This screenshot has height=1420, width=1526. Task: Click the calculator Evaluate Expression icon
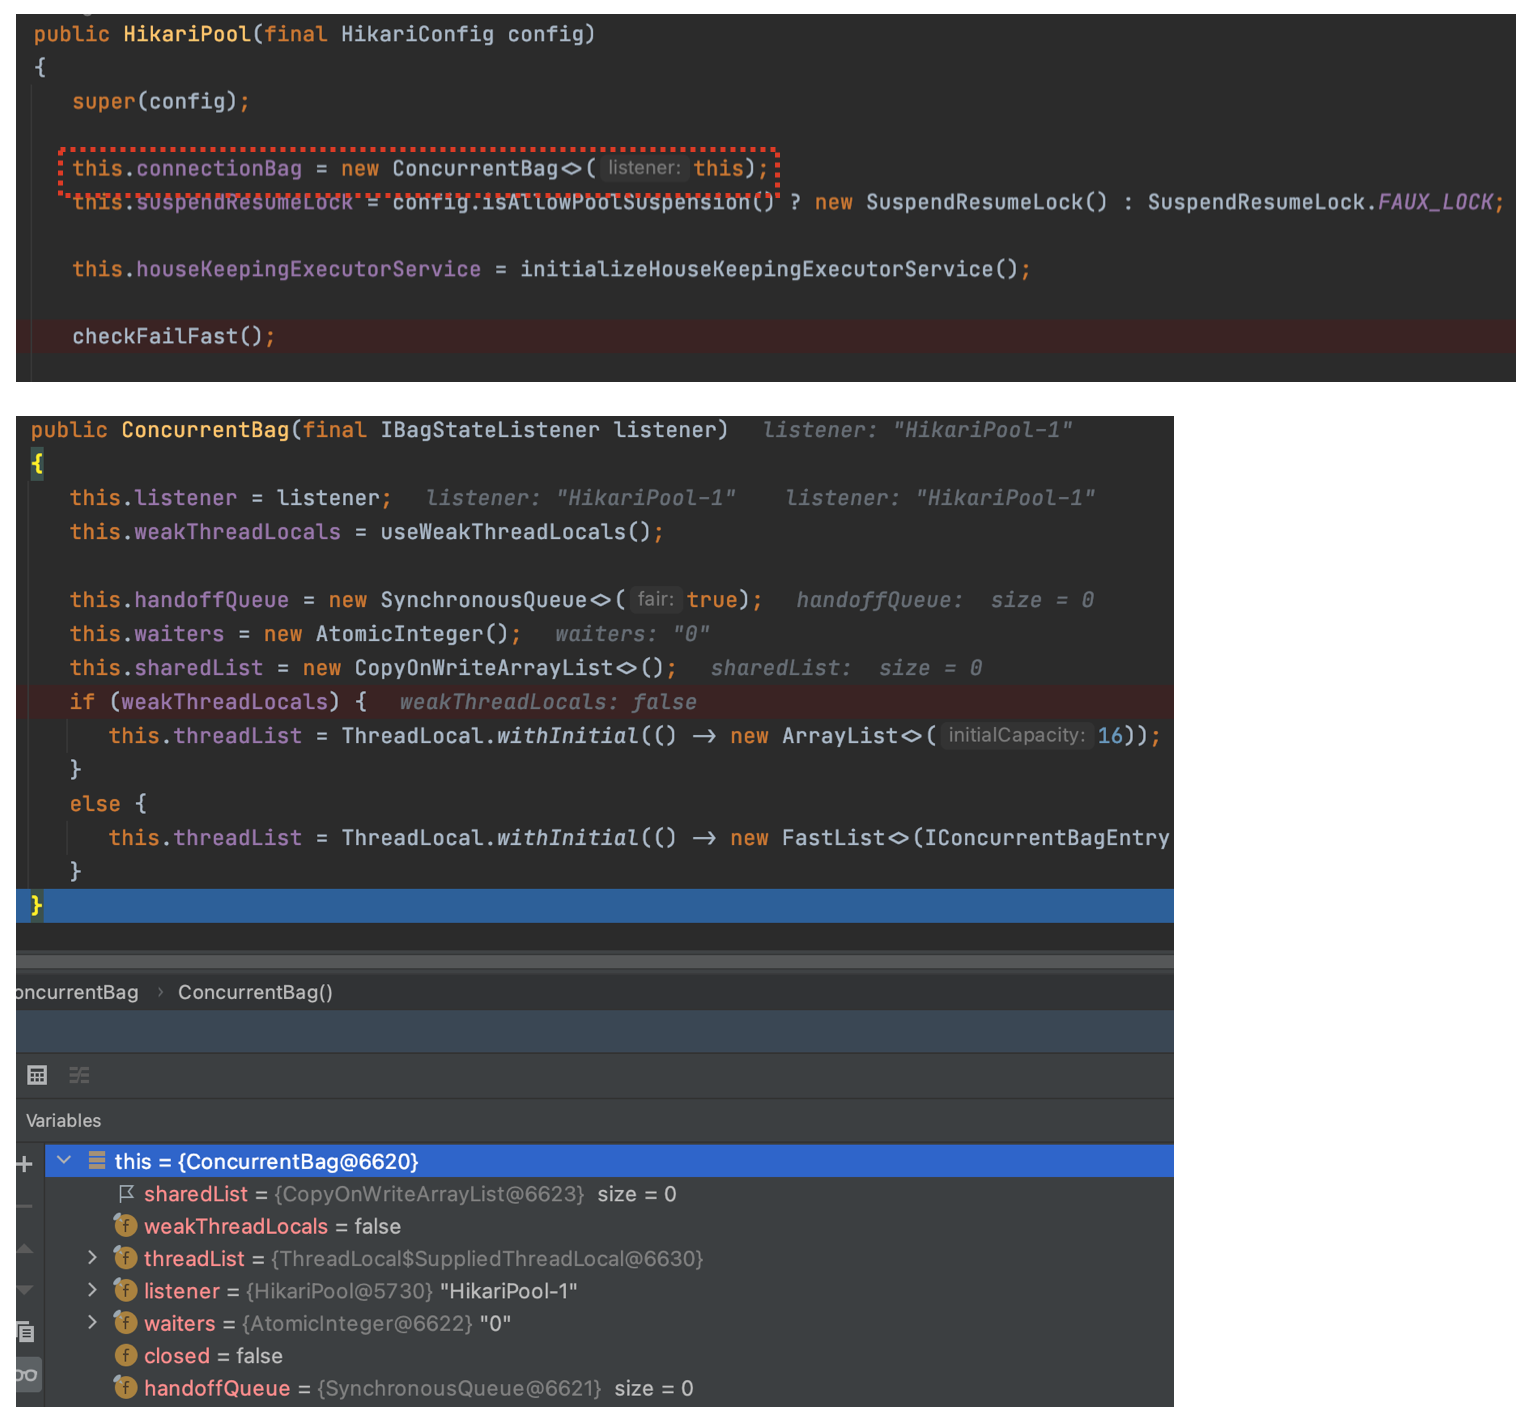(37, 1075)
